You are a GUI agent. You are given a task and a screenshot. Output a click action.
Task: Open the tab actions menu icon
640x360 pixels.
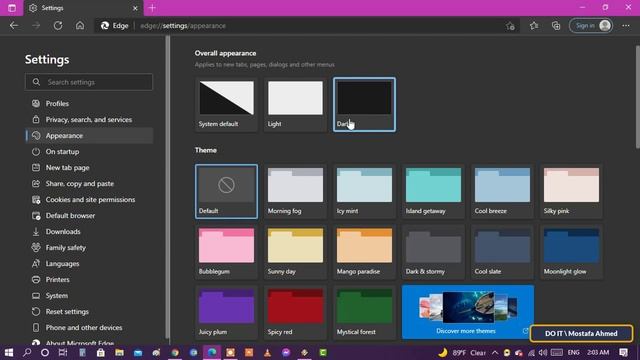click(12, 8)
